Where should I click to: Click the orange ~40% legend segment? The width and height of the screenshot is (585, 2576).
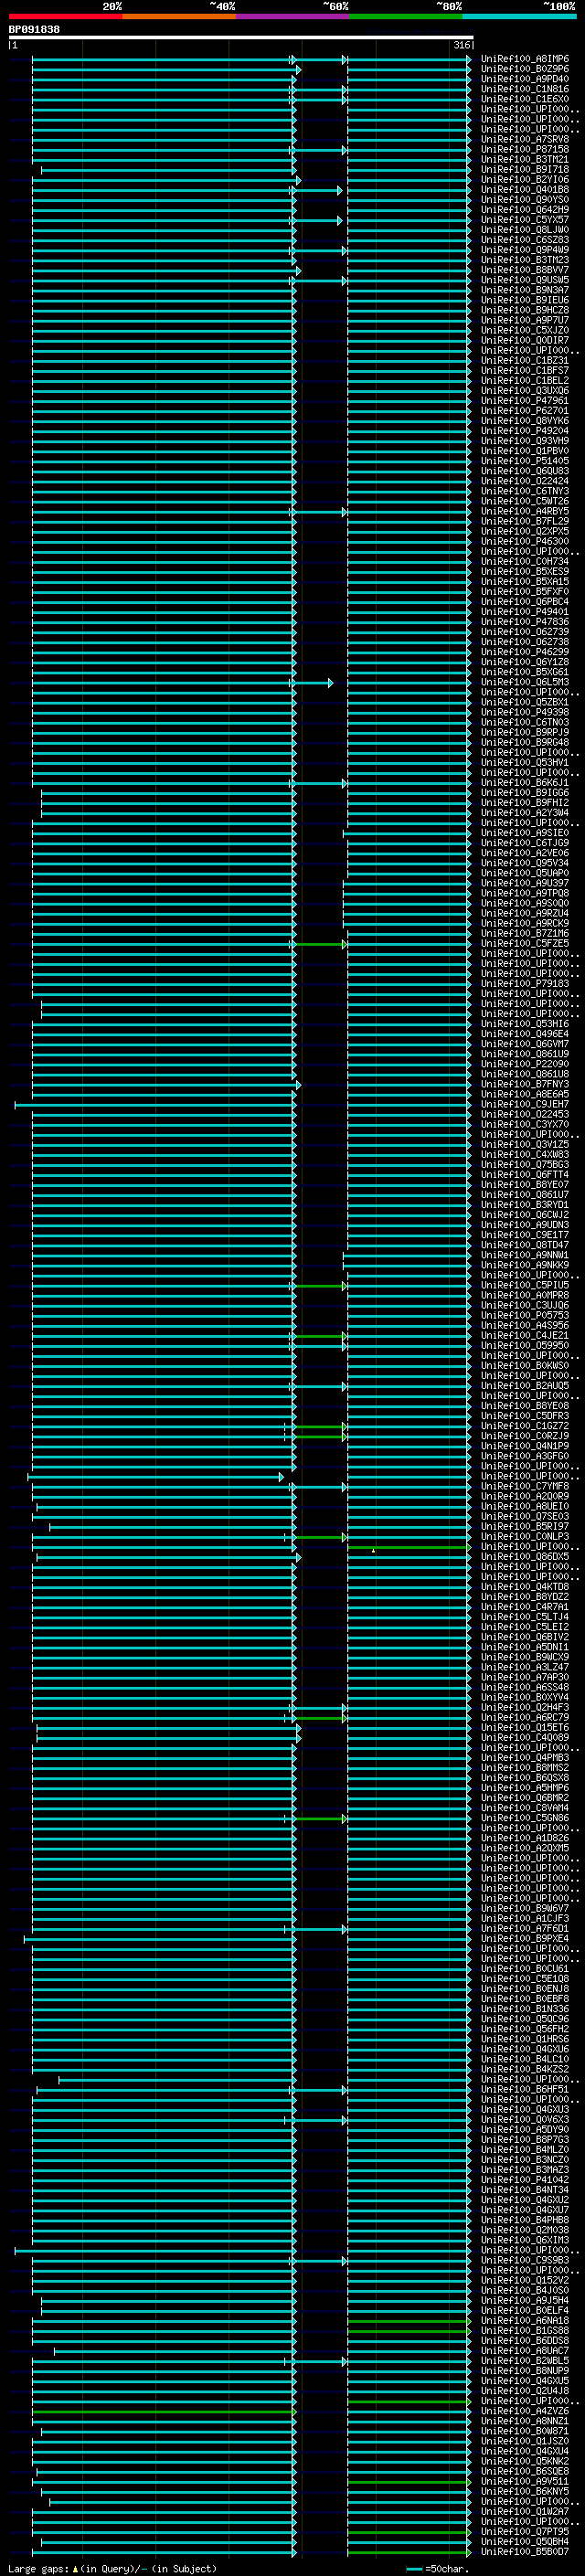coord(179,16)
